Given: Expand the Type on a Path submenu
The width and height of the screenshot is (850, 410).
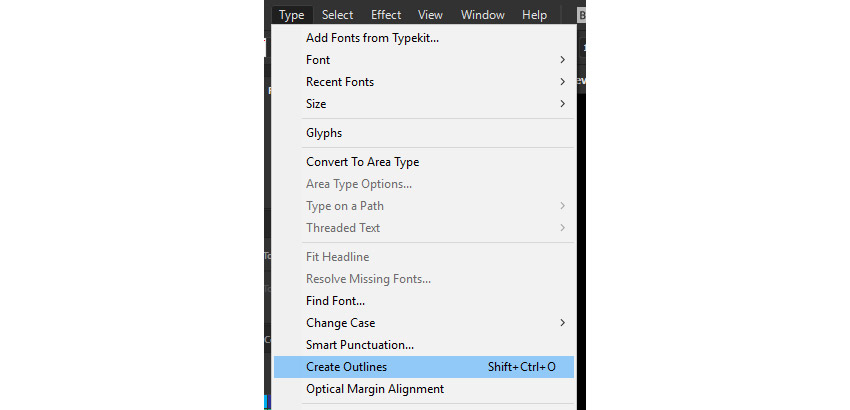Looking at the screenshot, I should point(344,206).
